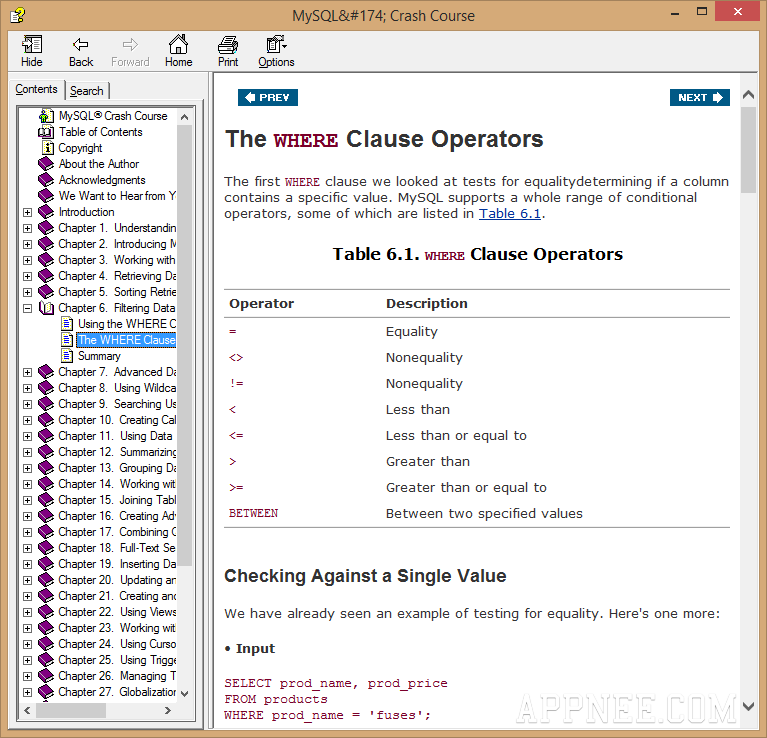Click contents tree scroll-down arrow

click(x=184, y=693)
